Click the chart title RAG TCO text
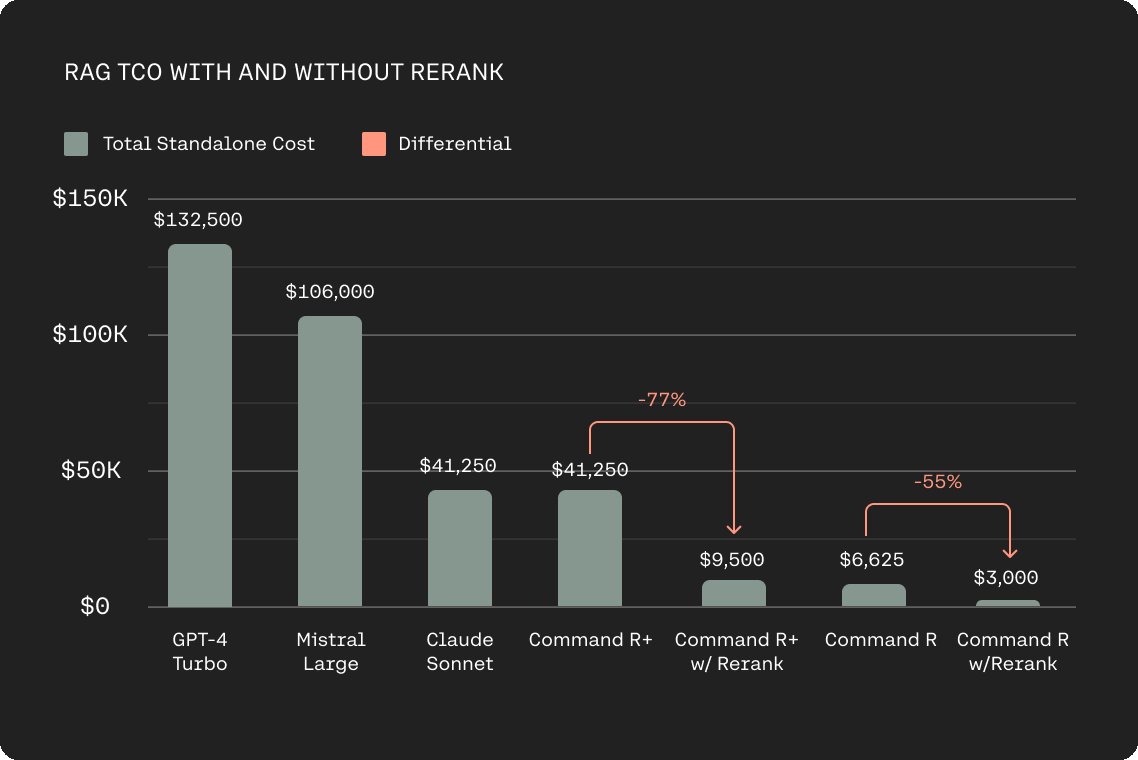1138x760 pixels. 284,72
